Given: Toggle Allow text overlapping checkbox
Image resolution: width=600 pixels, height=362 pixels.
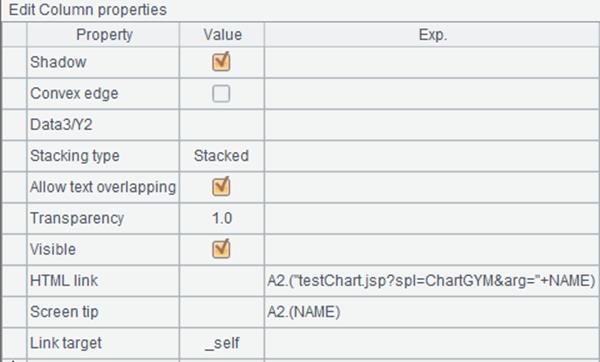Looking at the screenshot, I should pos(221,186).
